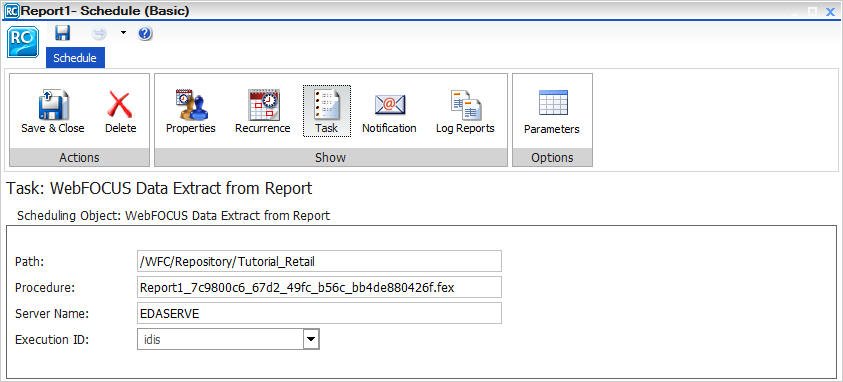The image size is (843, 382).
Task: Click Save & Close in Actions
Action: pos(53,112)
